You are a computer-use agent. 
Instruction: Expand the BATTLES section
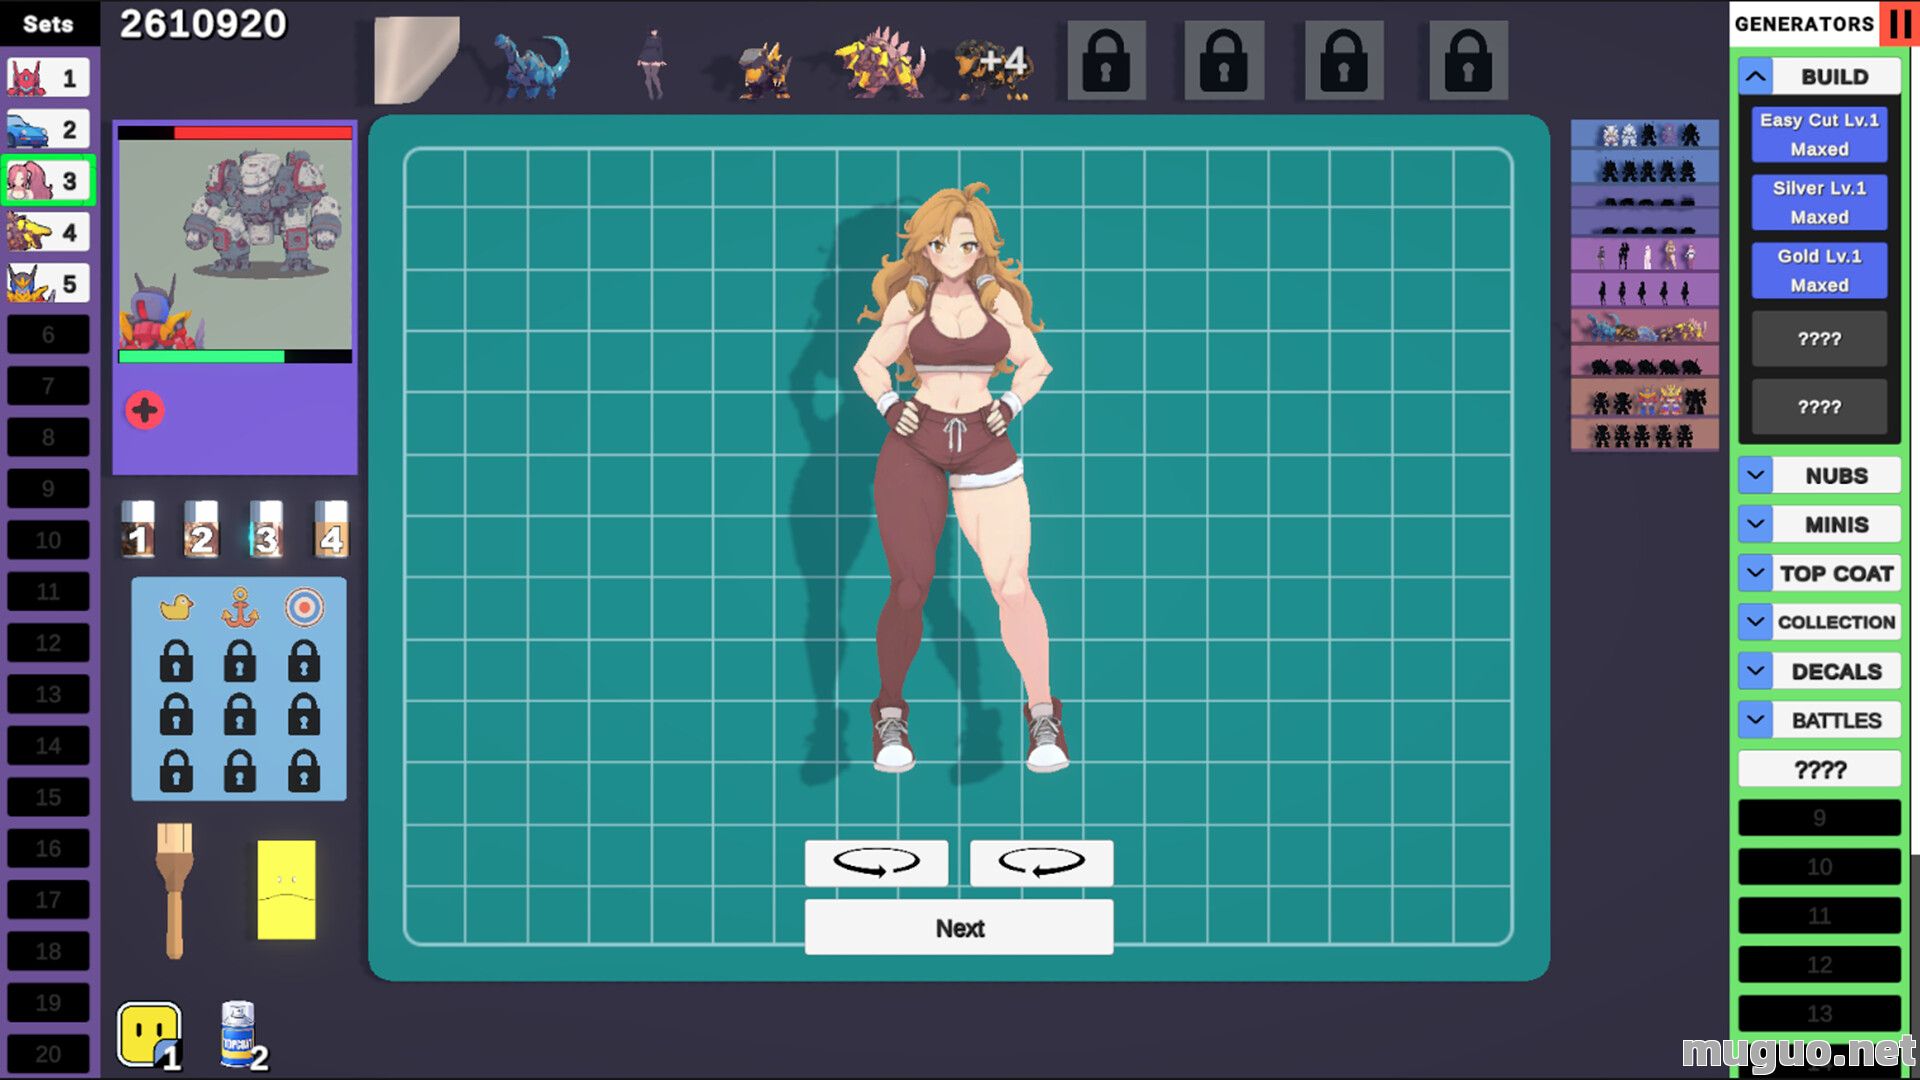point(1756,720)
